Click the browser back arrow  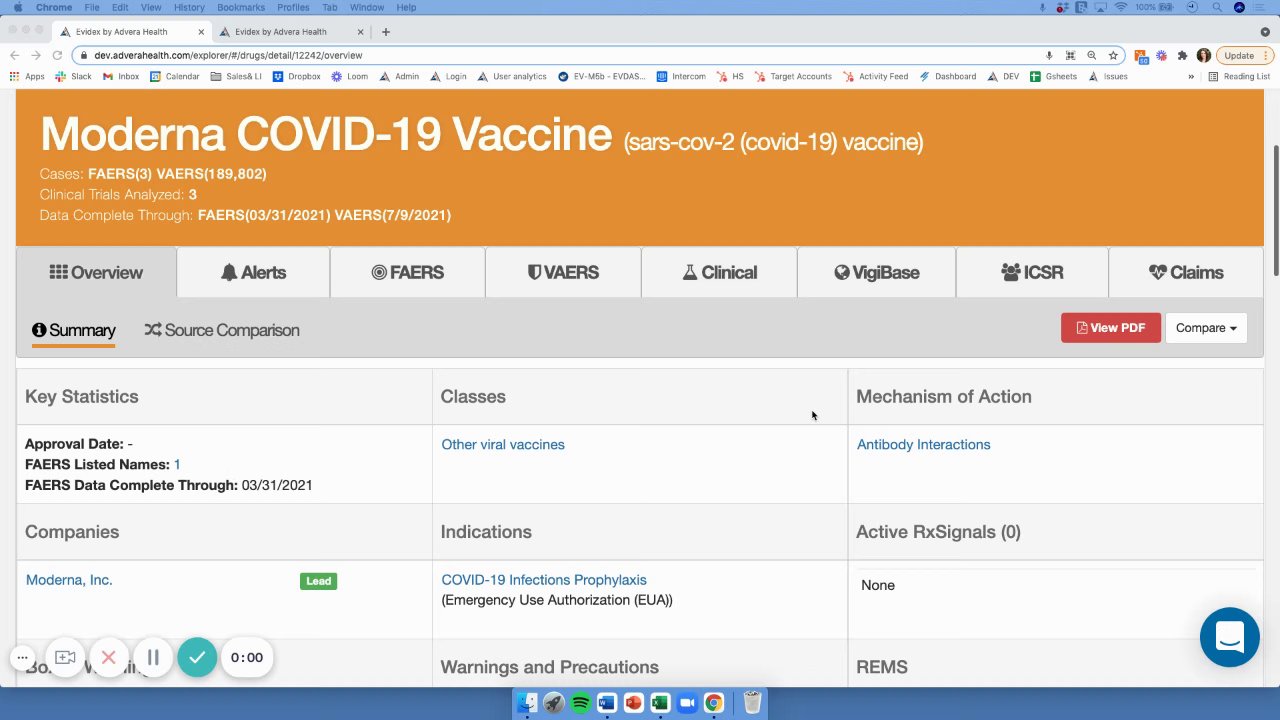[15, 55]
